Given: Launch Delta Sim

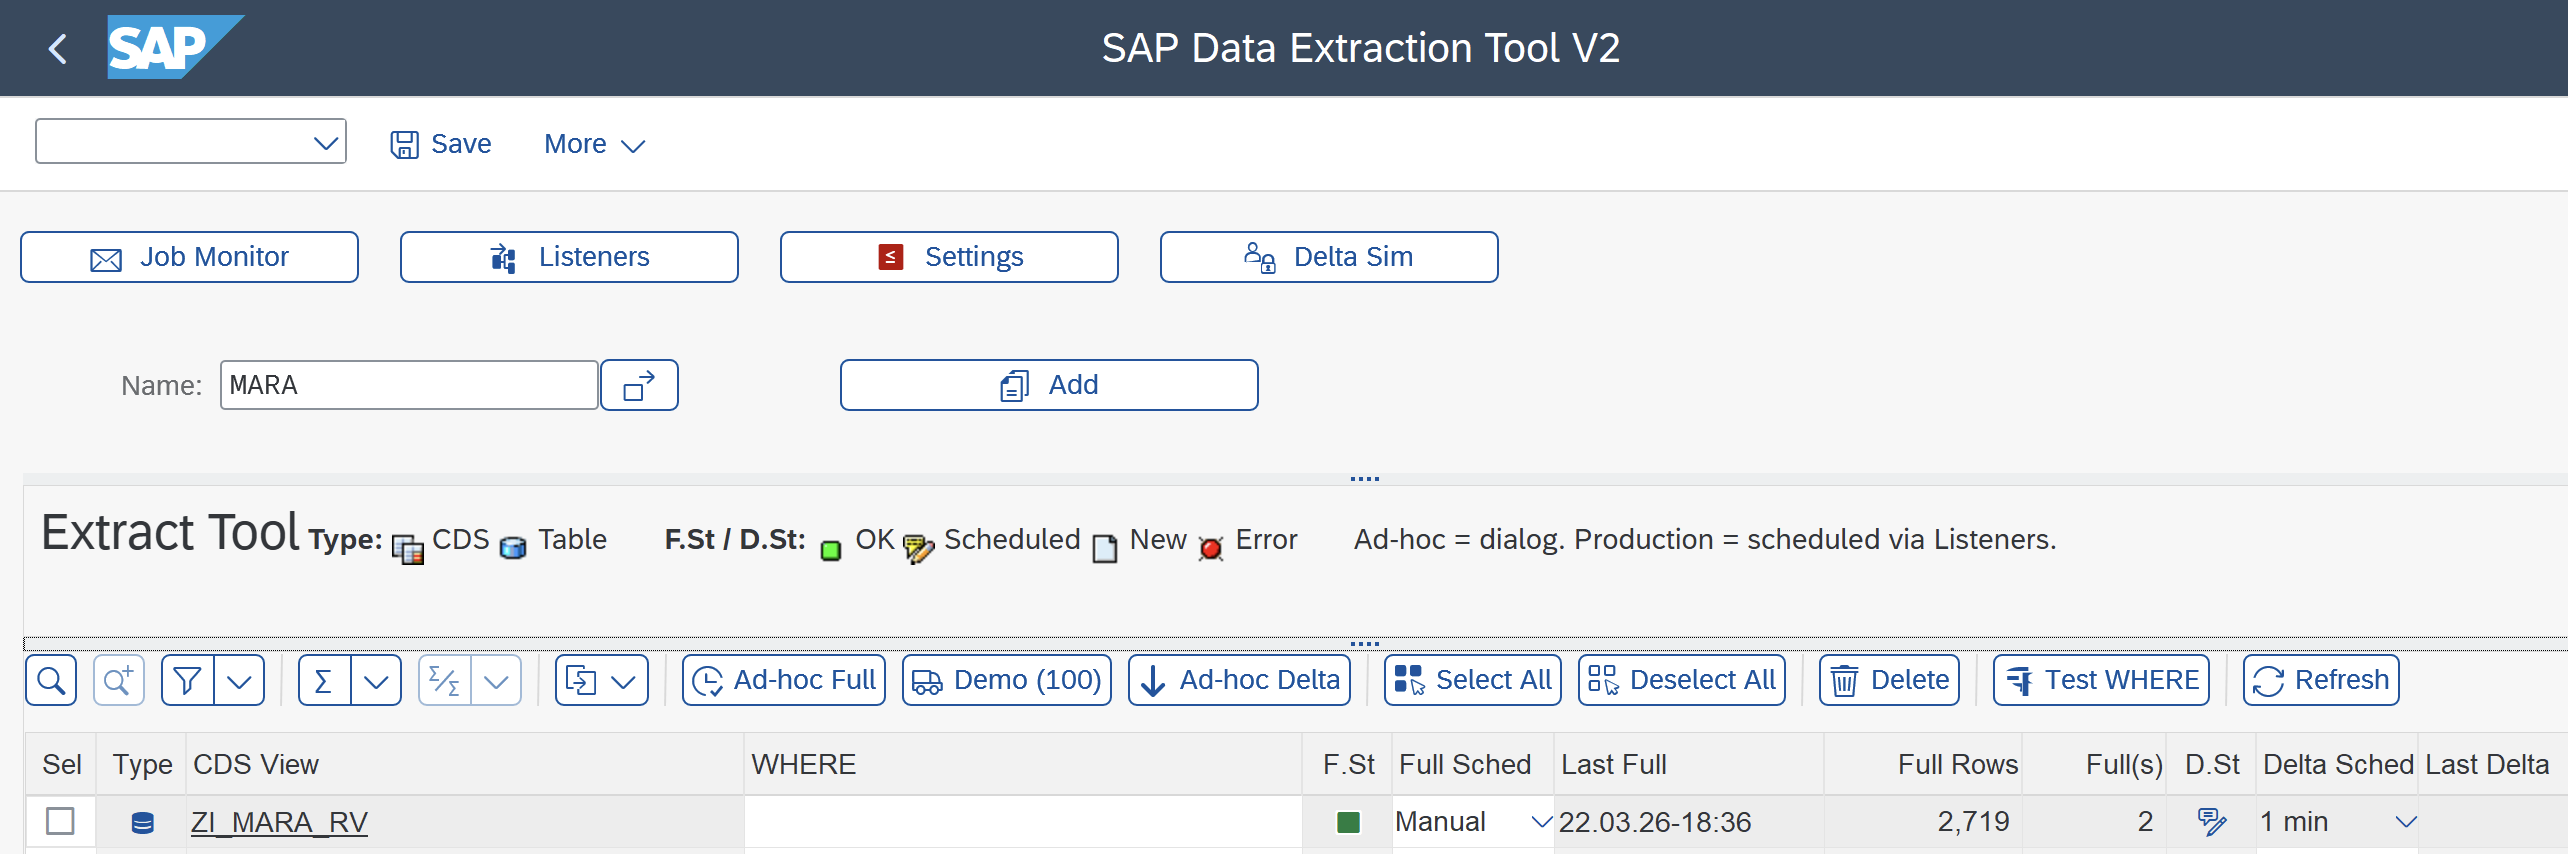Looking at the screenshot, I should 1329,257.
